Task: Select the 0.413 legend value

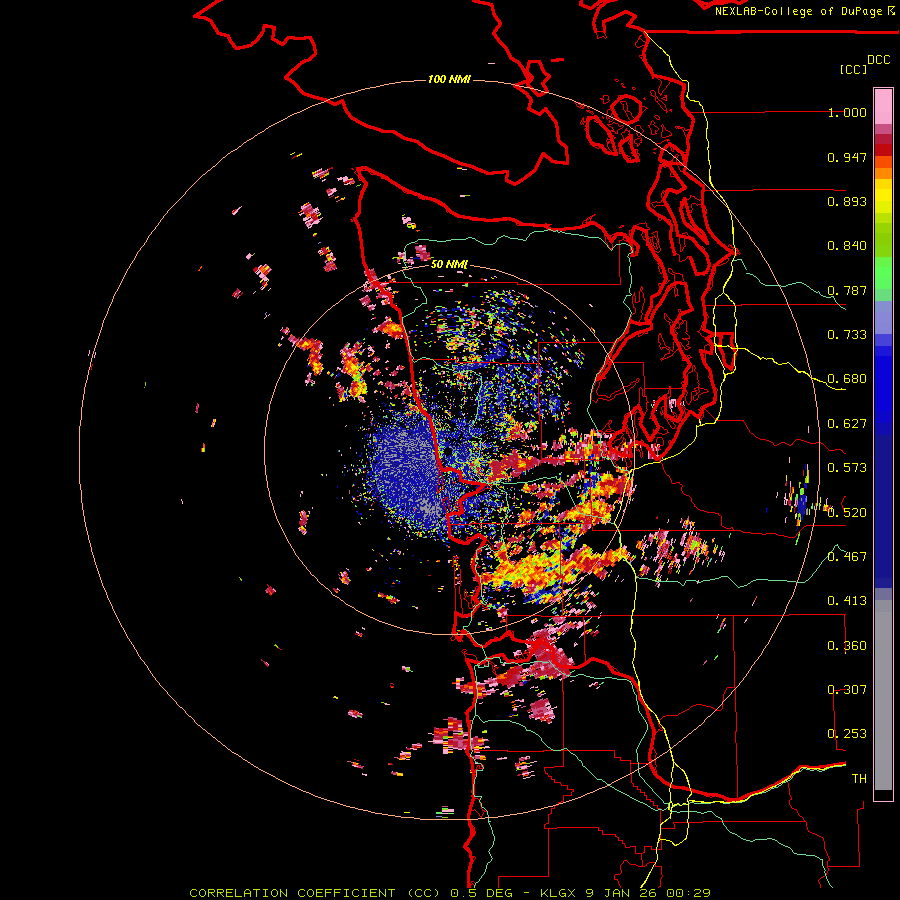Action: (847, 601)
